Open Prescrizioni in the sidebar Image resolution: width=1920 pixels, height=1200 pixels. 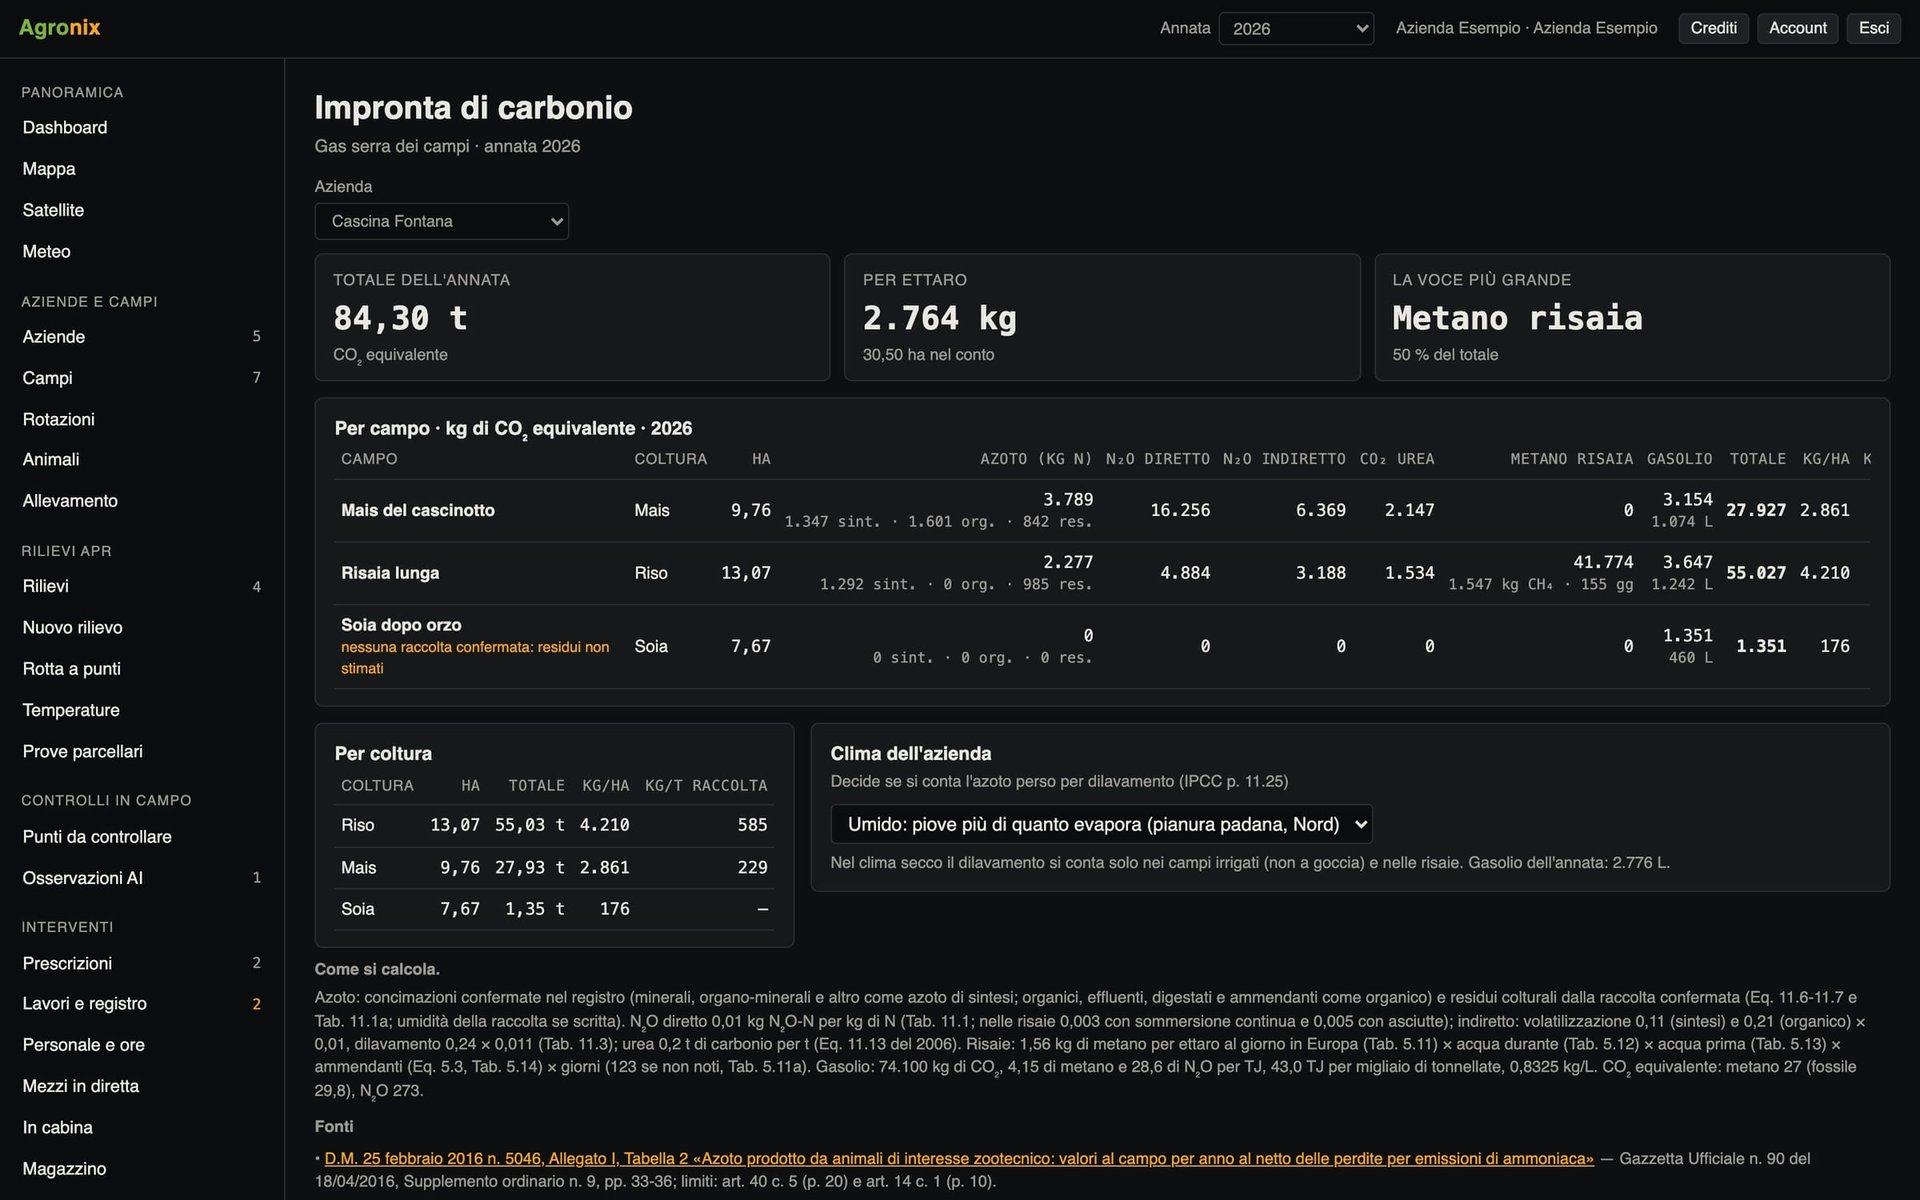click(142, 963)
